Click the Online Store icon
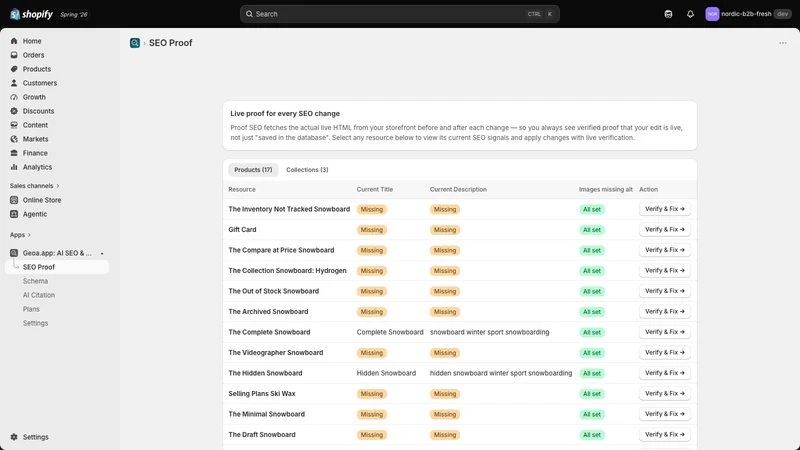 14,200
